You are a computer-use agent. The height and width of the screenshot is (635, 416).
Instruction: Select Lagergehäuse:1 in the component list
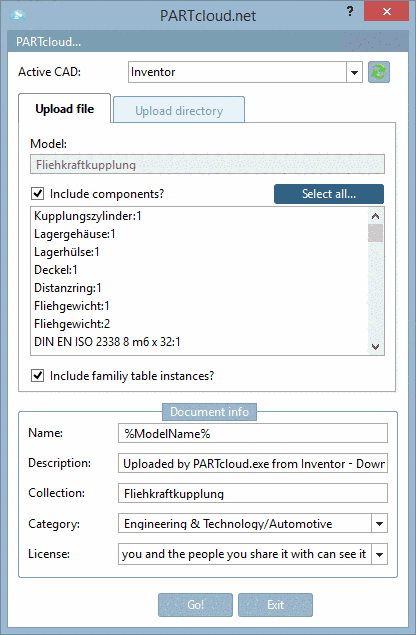75,234
